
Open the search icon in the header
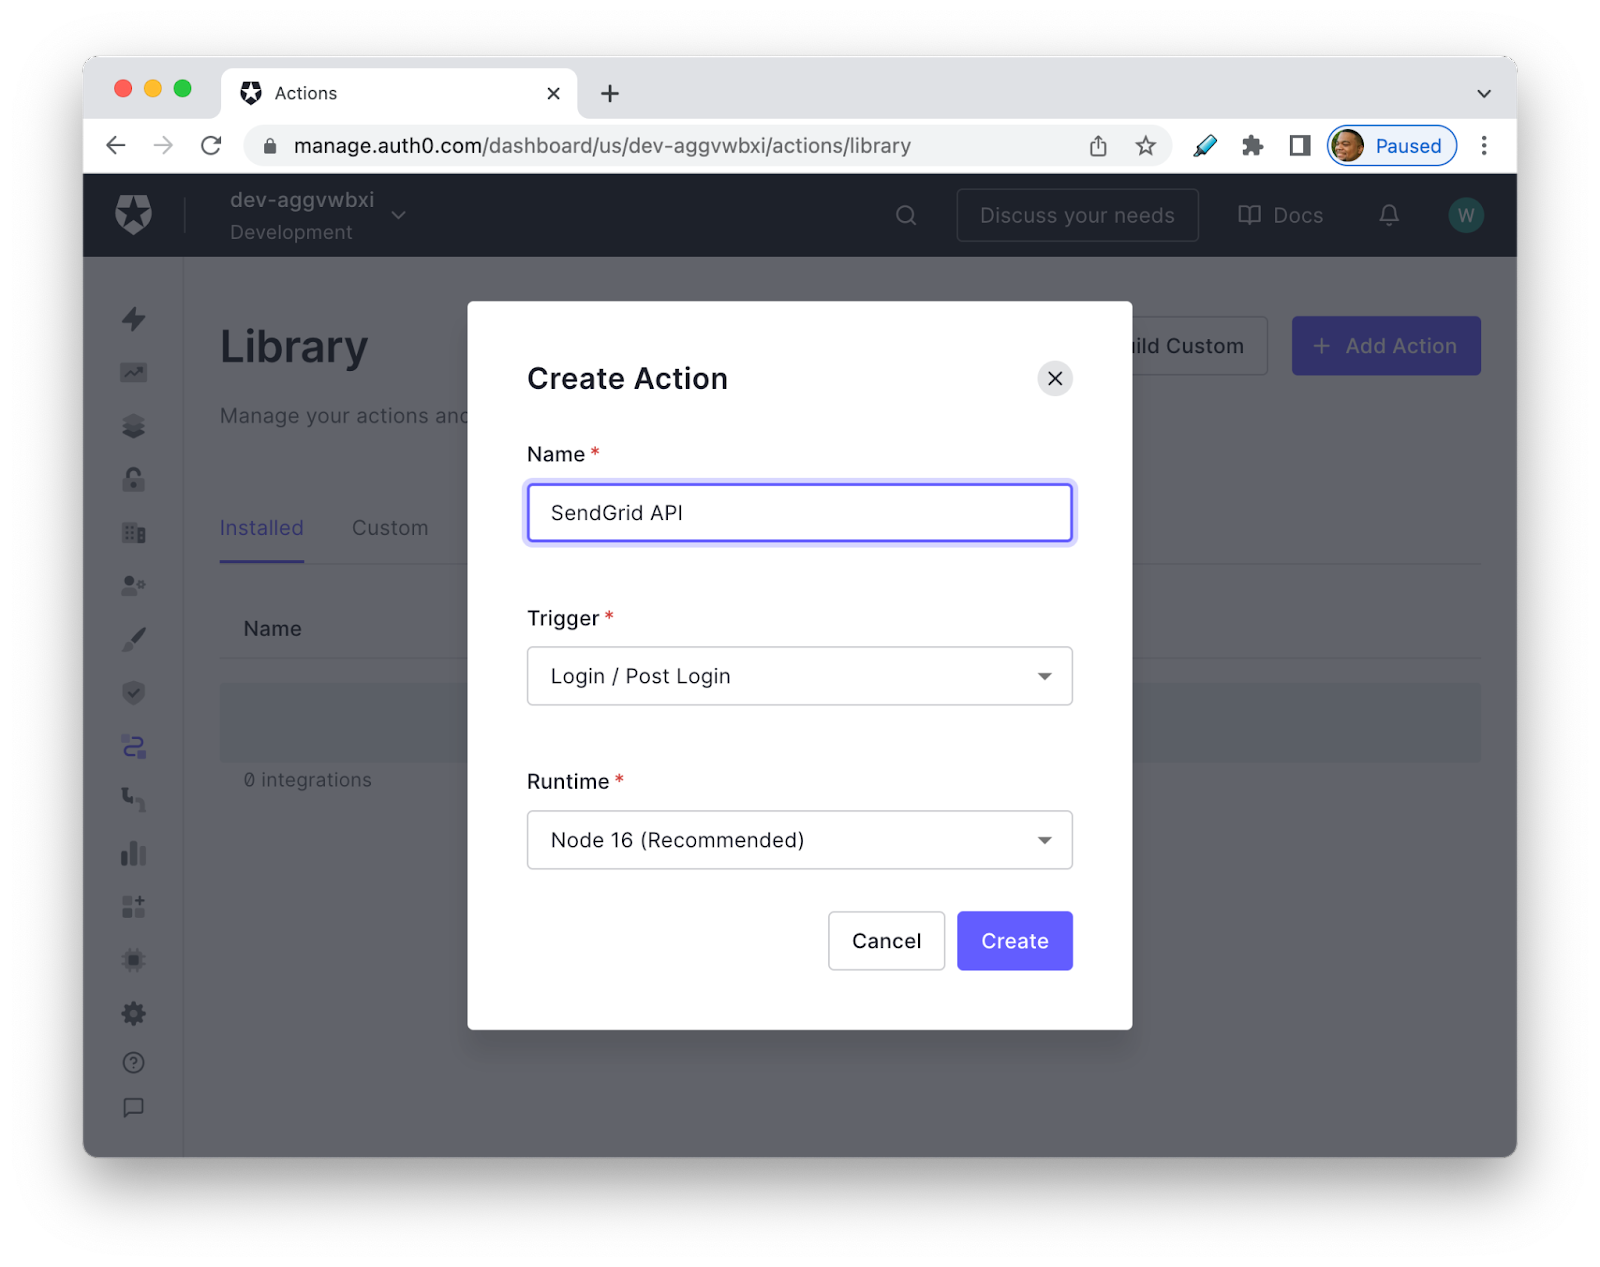pyautogui.click(x=906, y=215)
